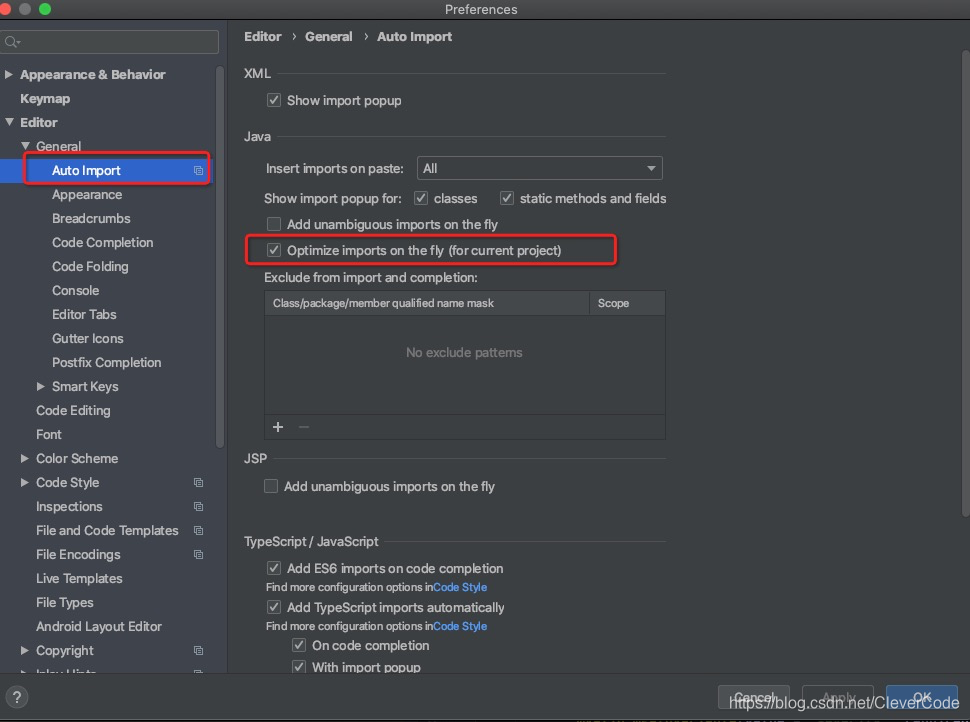Screen dimensions: 970x722
Task: Click Class/package/member qualified name mask header
Action: pos(427,303)
